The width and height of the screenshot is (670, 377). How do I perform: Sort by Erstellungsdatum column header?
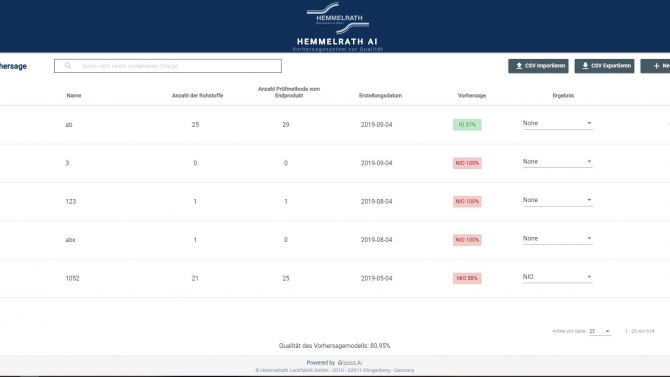(x=380, y=95)
